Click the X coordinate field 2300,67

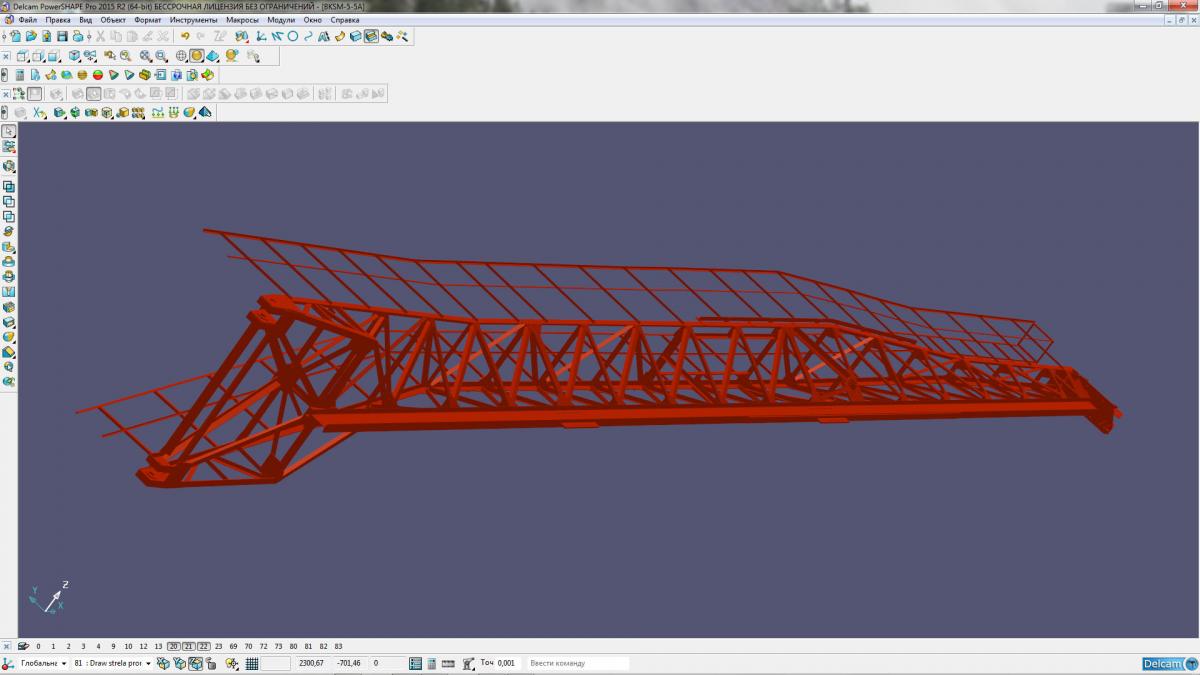tap(311, 663)
